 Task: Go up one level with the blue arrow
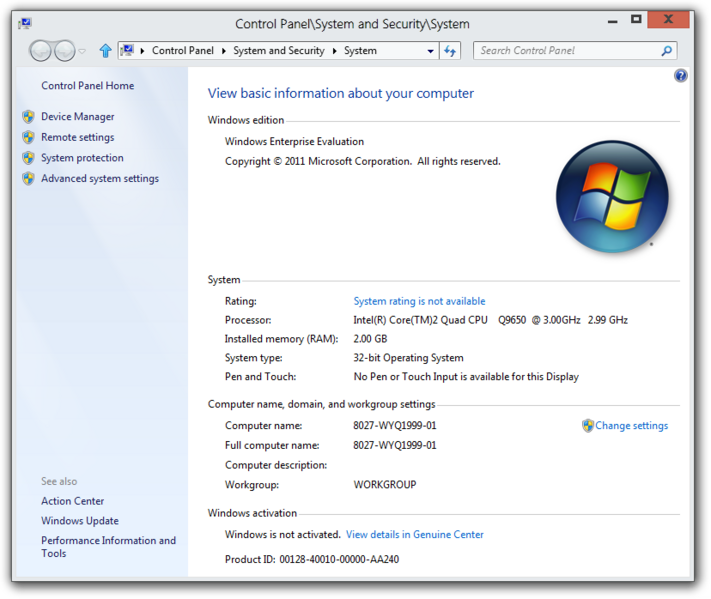pos(105,51)
